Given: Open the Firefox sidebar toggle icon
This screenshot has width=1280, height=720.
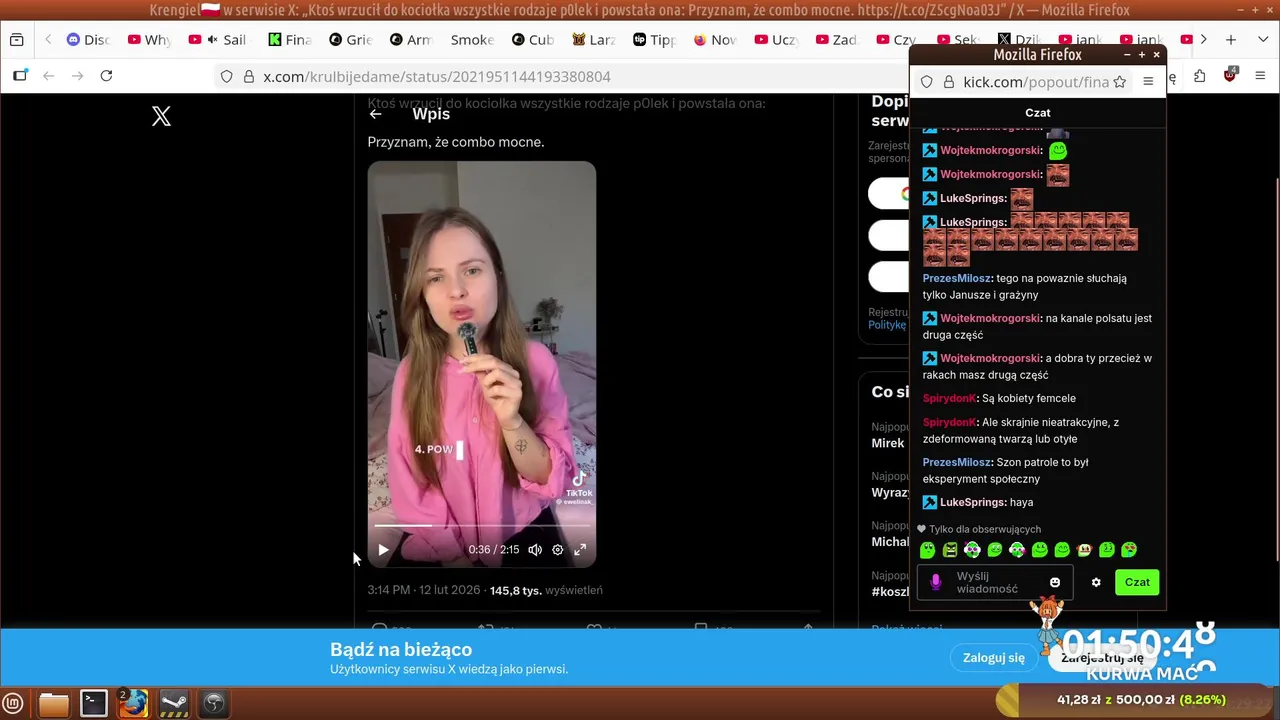Looking at the screenshot, I should pyautogui.click(x=20, y=76).
